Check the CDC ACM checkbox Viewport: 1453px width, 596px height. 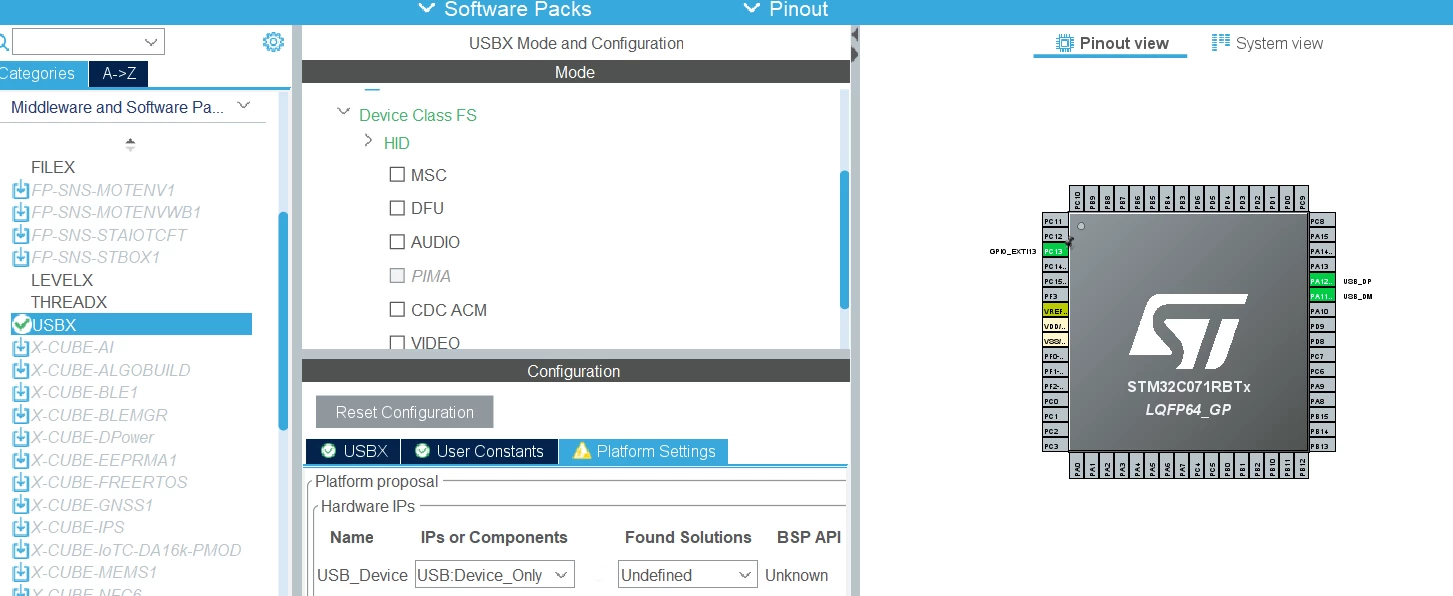click(x=397, y=310)
